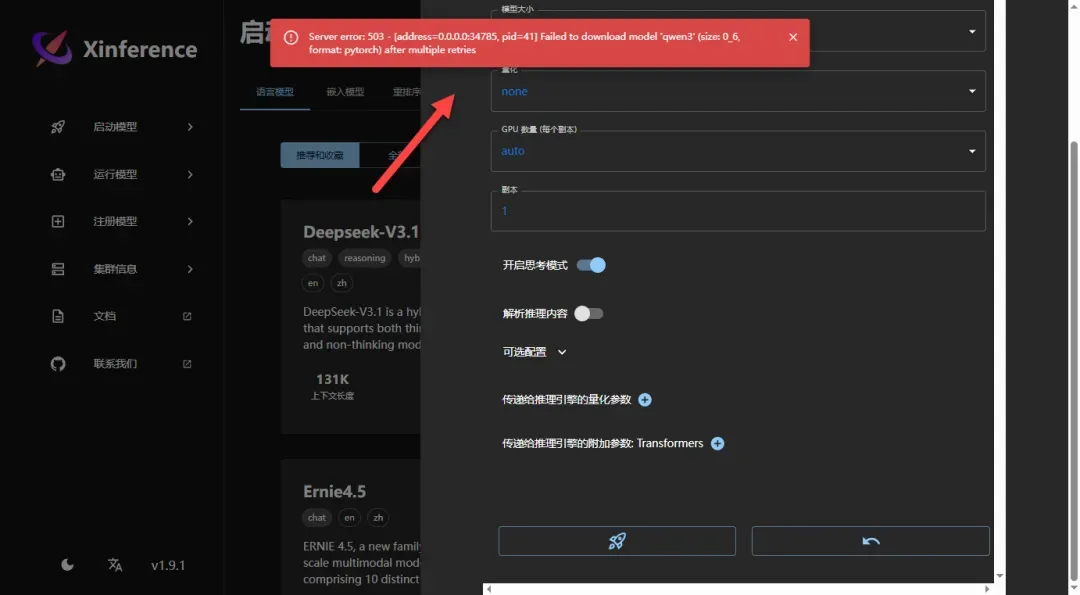Image resolution: width=1080 pixels, height=595 pixels.
Task: Open the language translation icon
Action: pos(115,565)
